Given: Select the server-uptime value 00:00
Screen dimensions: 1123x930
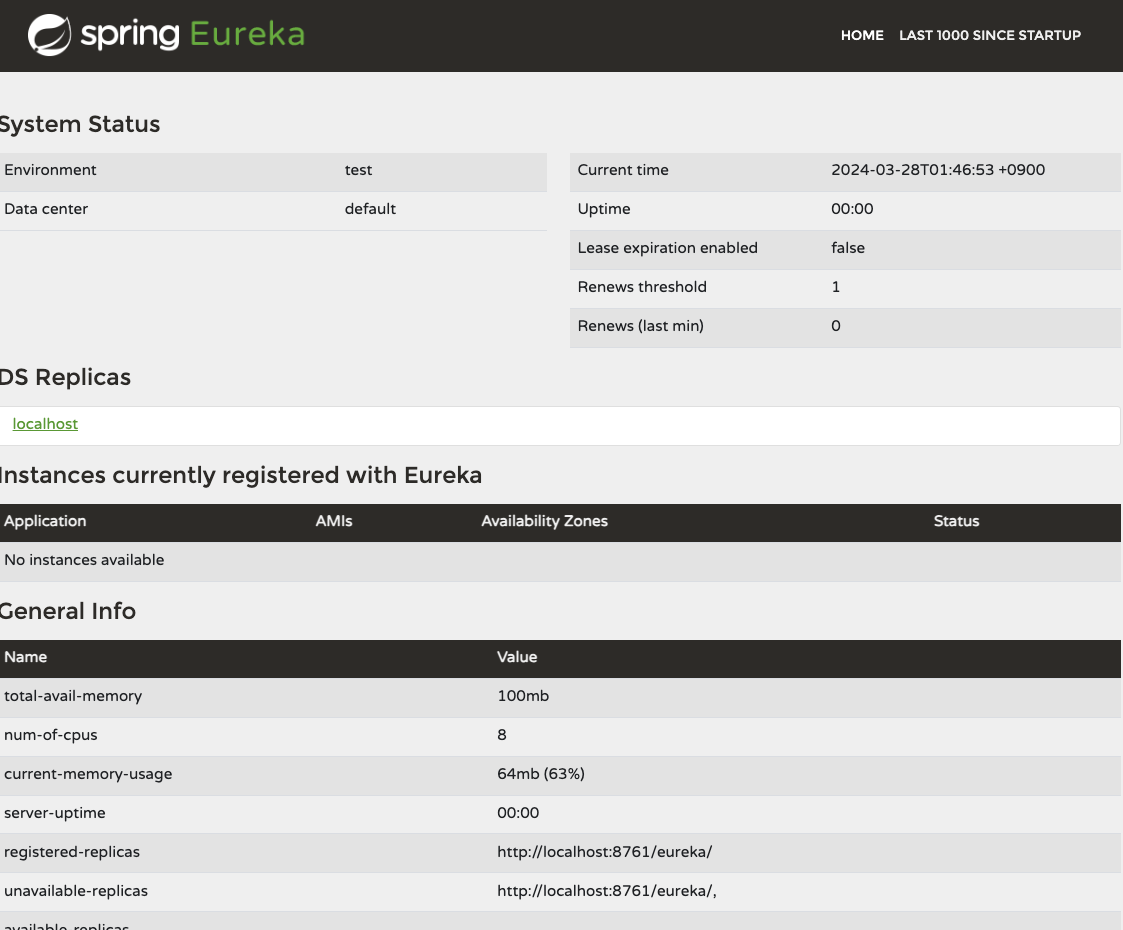Looking at the screenshot, I should [518, 813].
